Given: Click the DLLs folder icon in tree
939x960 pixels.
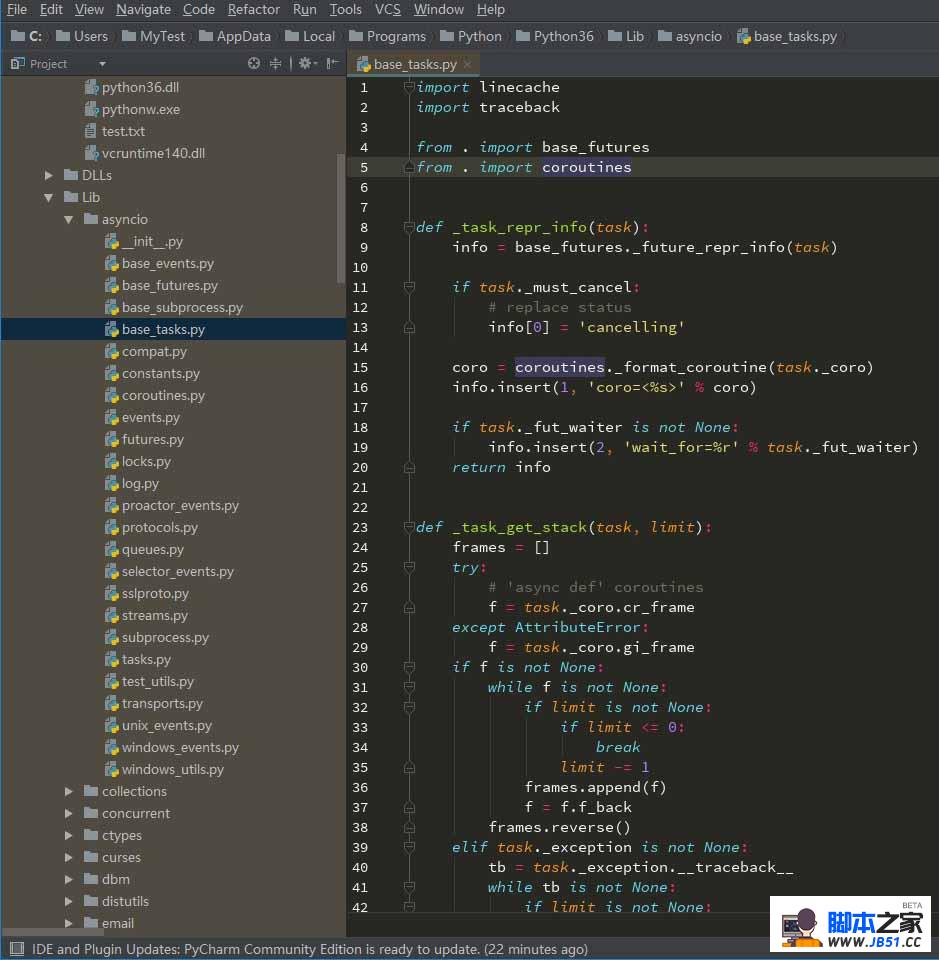Looking at the screenshot, I should [x=71, y=175].
